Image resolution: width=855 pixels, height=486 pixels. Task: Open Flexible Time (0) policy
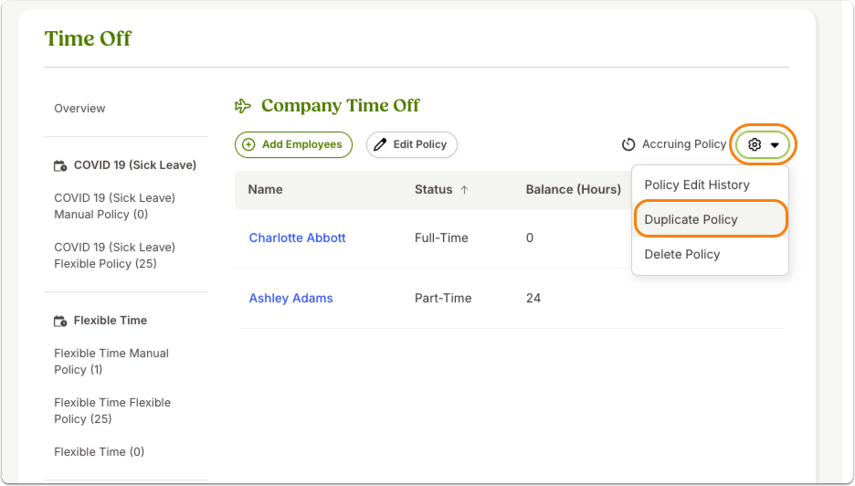coord(99,452)
